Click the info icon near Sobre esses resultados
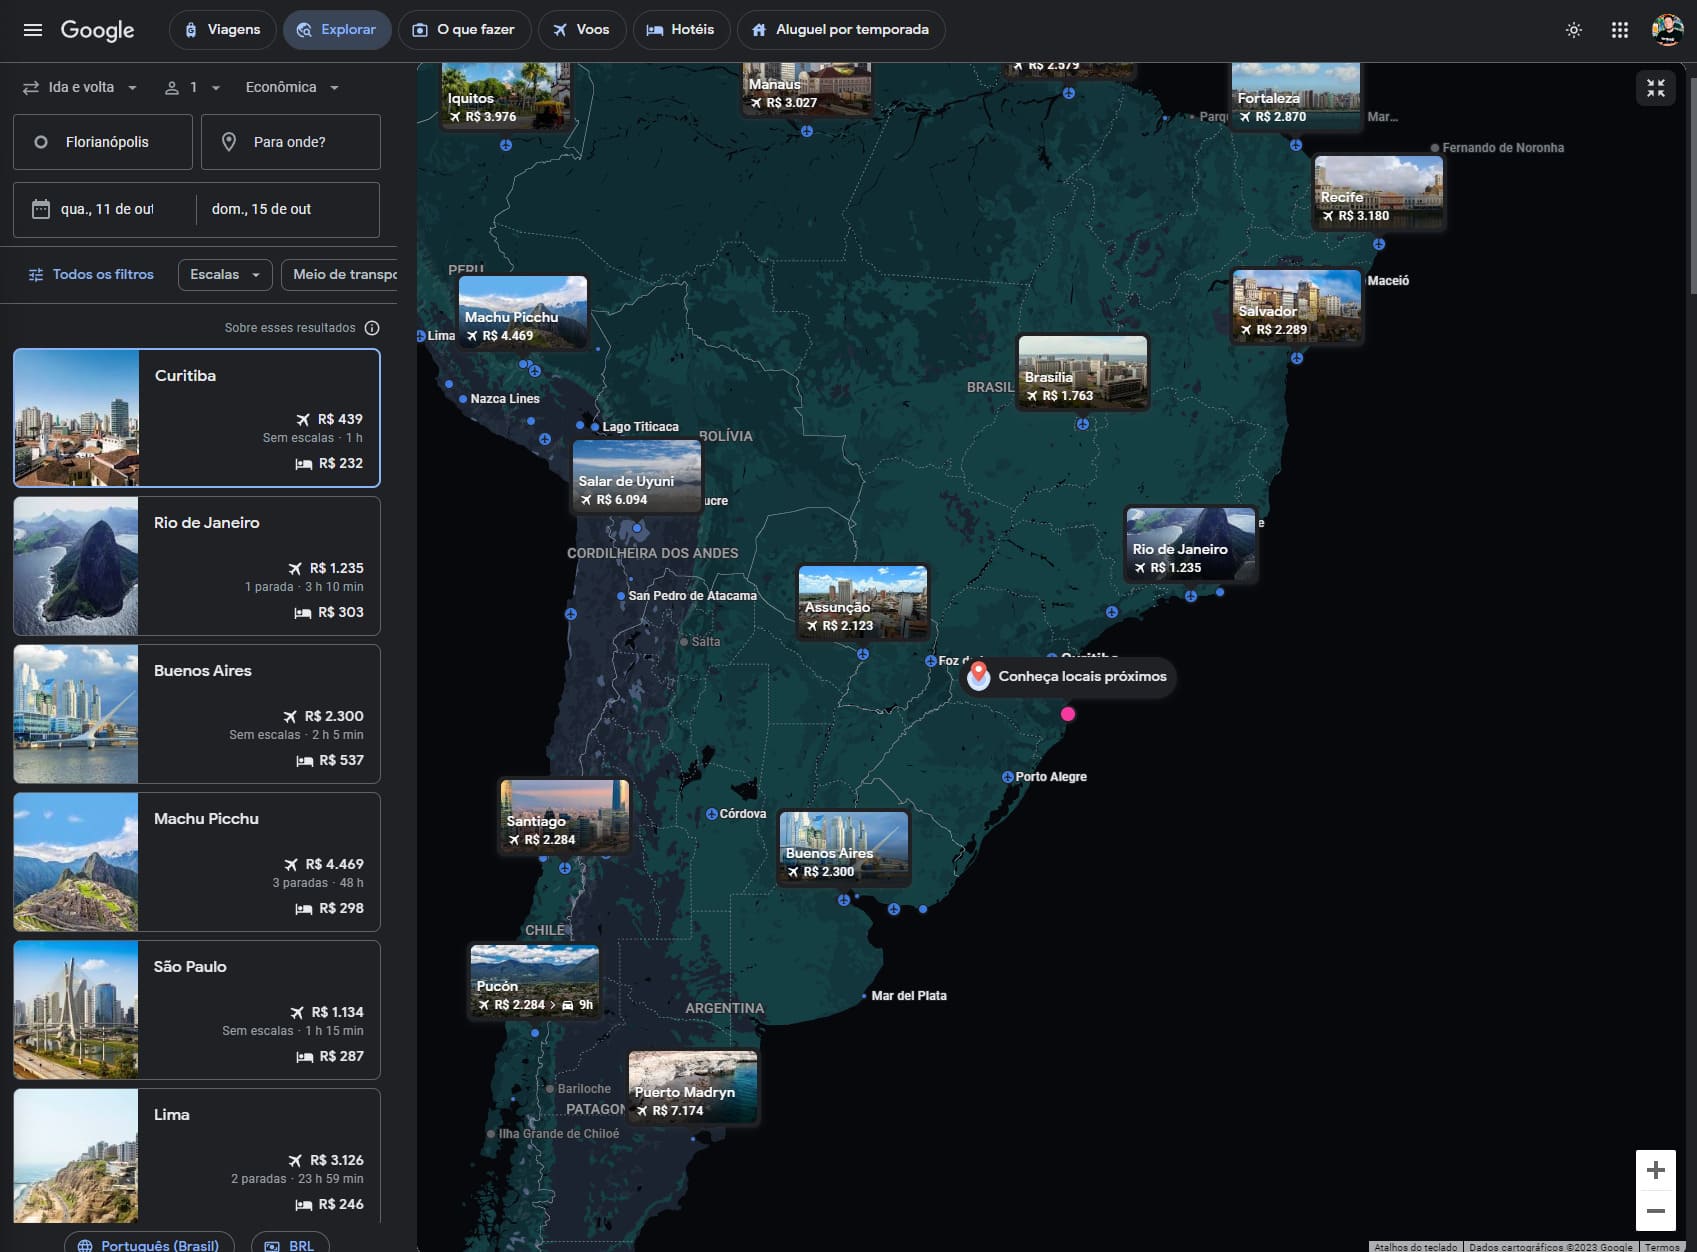This screenshot has height=1252, width=1697. [x=373, y=327]
